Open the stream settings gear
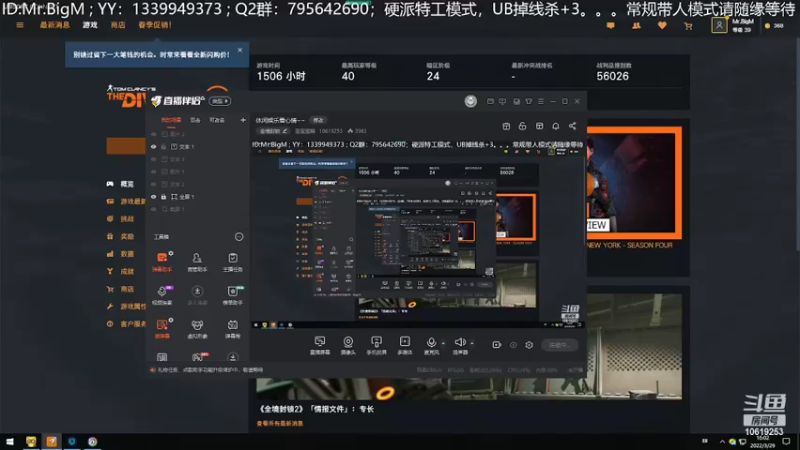The image size is (800, 450). click(x=529, y=345)
